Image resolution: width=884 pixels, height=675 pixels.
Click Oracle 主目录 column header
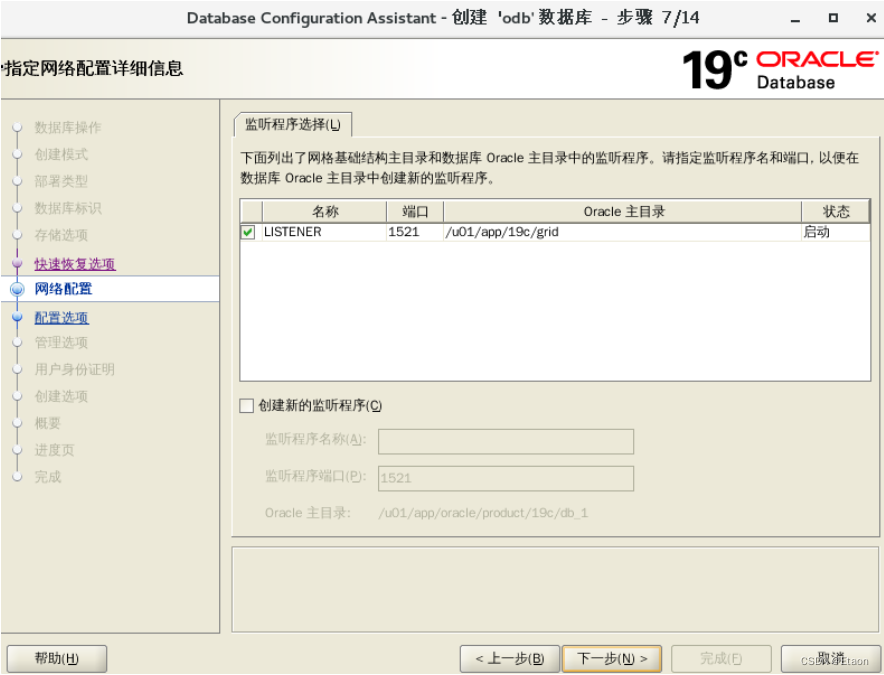[x=622, y=211]
